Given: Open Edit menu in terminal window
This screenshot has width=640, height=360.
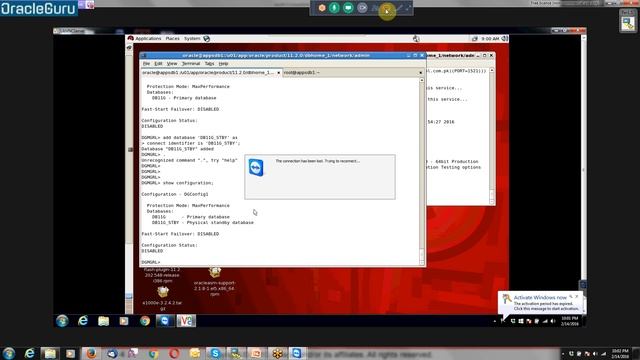Looking at the screenshot, I should tap(158, 64).
